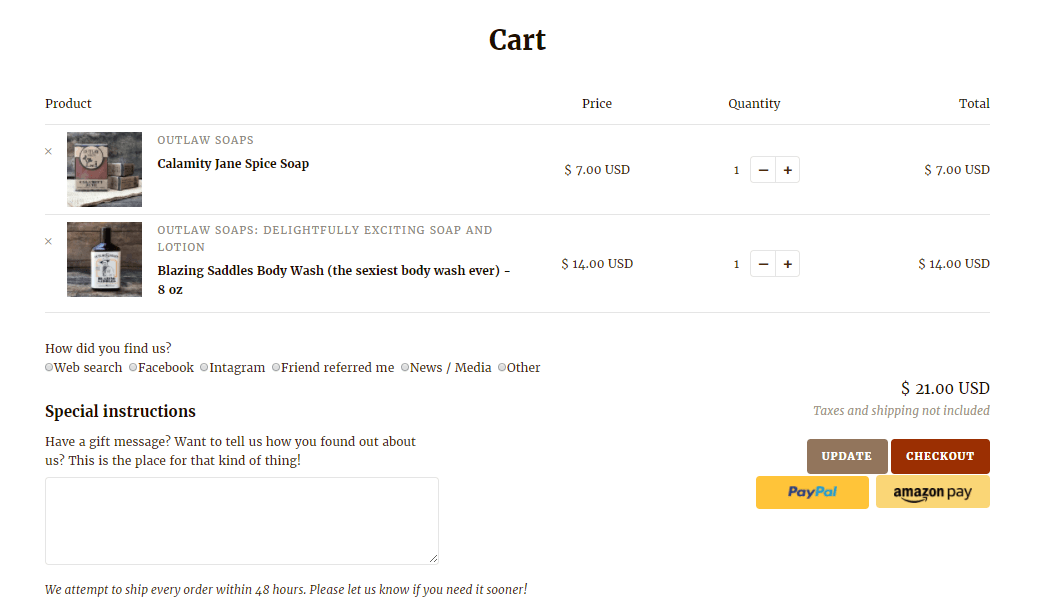This screenshot has width=1038, height=609.
Task: Click the $ 21.00 USD cart subtotal
Action: pyautogui.click(x=945, y=389)
